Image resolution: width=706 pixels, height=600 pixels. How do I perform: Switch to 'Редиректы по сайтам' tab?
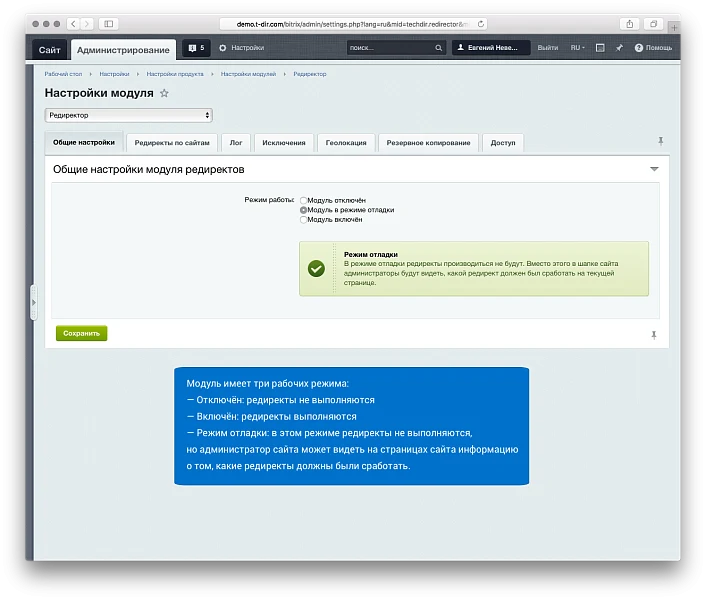click(172, 143)
